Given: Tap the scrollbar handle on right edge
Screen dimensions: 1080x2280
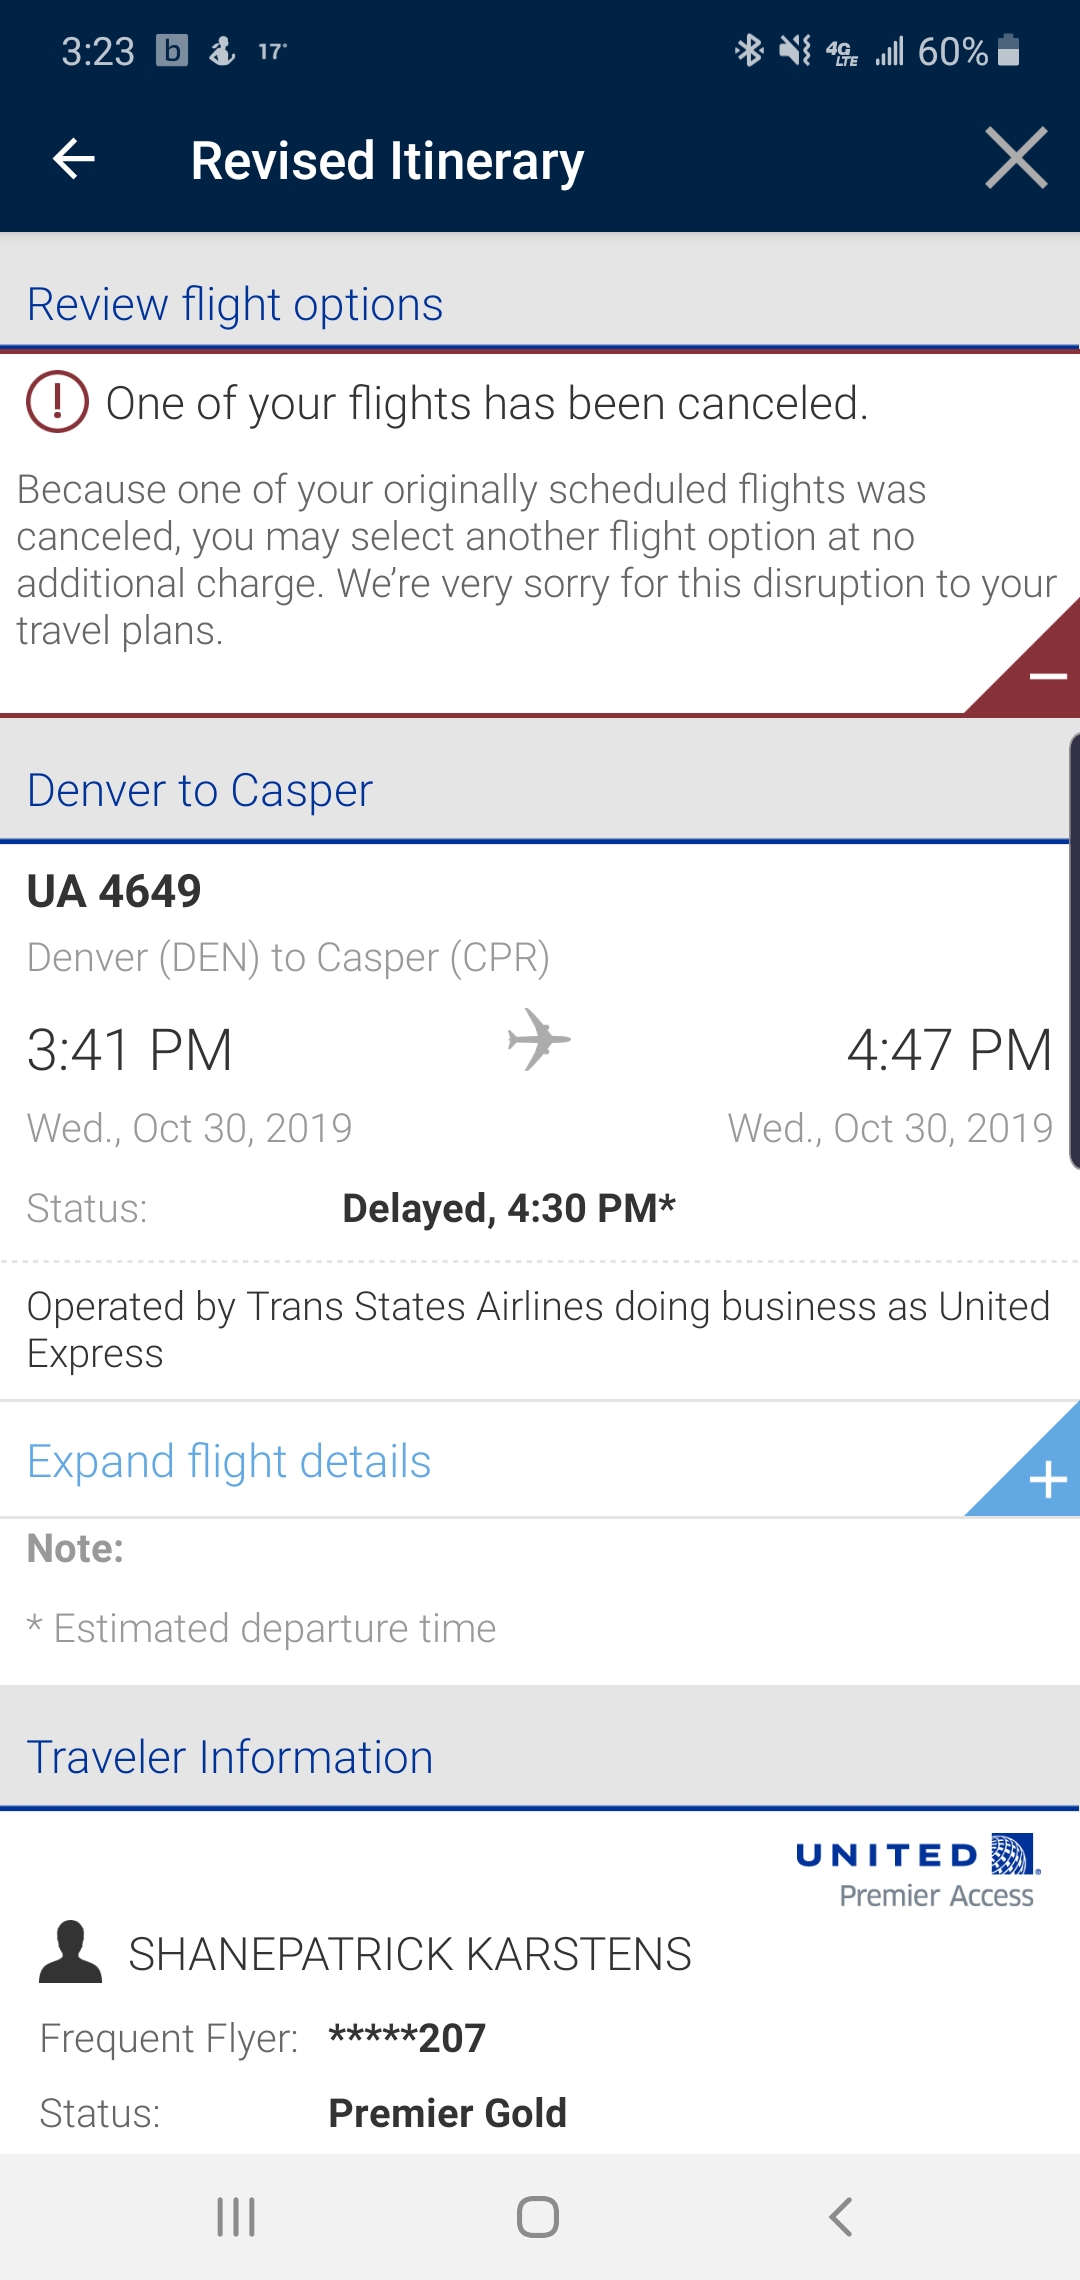Looking at the screenshot, I should 1074,950.
